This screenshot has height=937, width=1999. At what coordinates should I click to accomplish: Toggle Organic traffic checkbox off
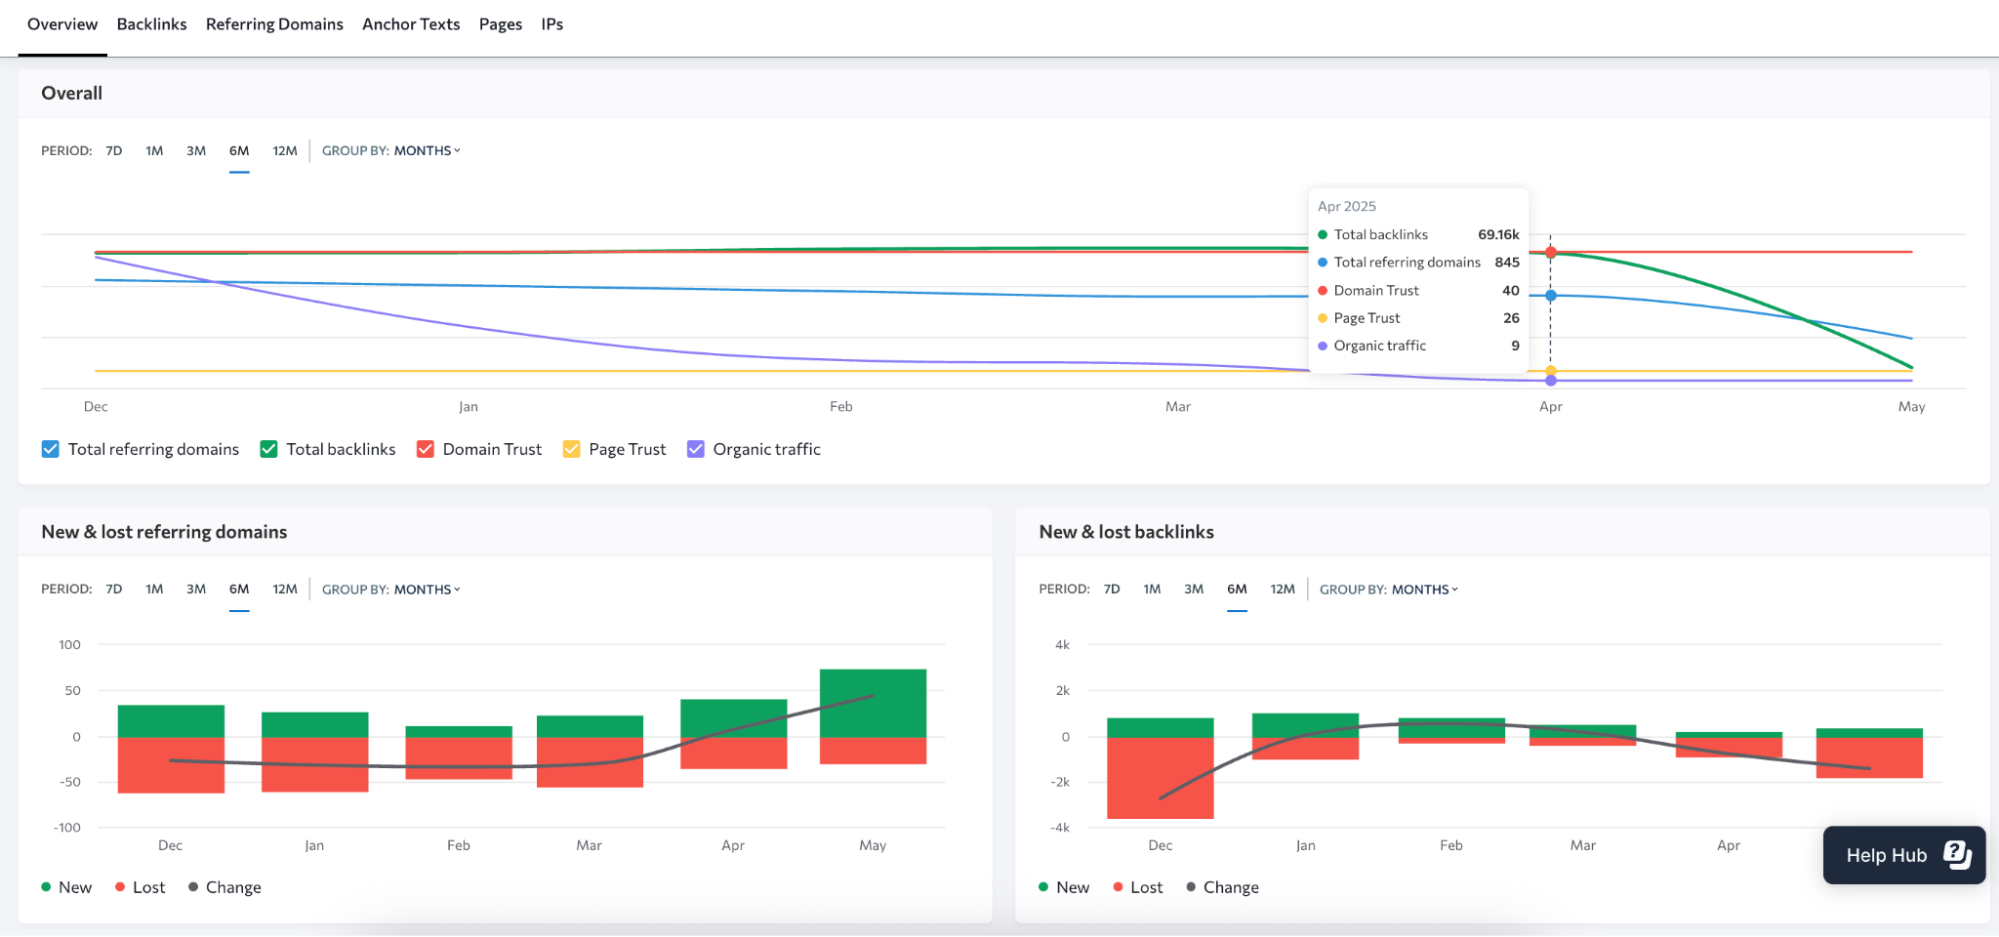(x=695, y=449)
